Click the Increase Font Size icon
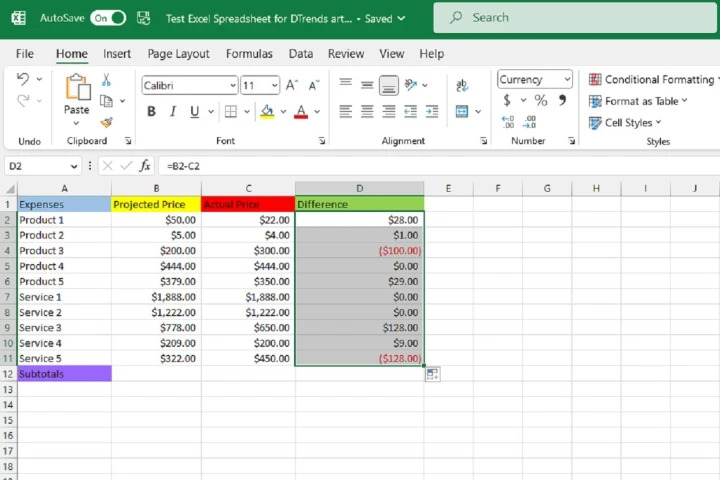This screenshot has width=720, height=480. 291,86
